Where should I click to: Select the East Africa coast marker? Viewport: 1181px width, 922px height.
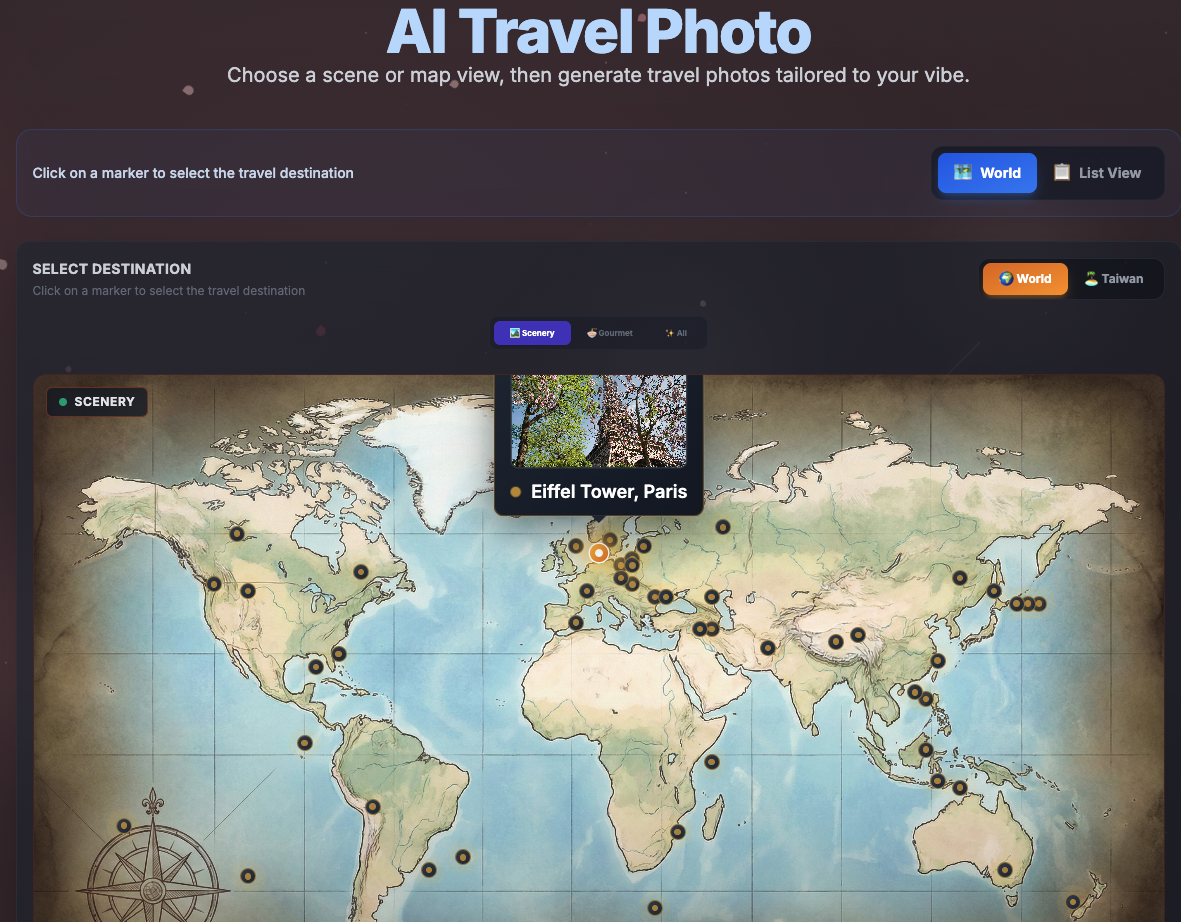click(712, 762)
